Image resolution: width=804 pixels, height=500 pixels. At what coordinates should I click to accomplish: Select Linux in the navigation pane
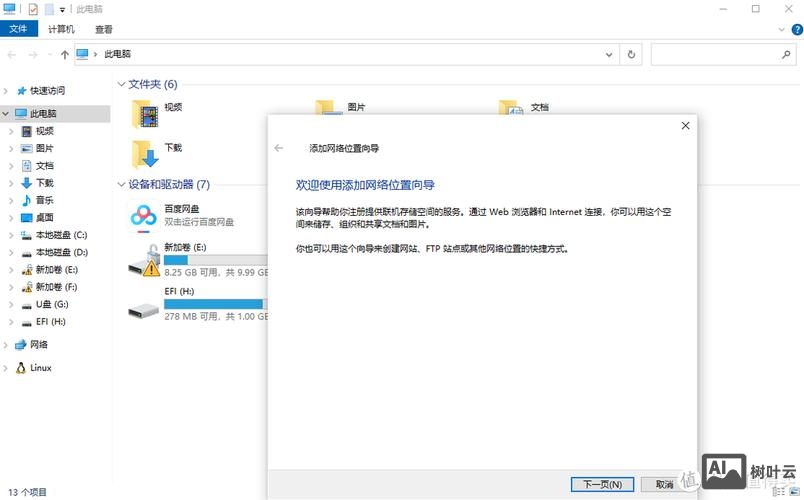pyautogui.click(x=41, y=368)
